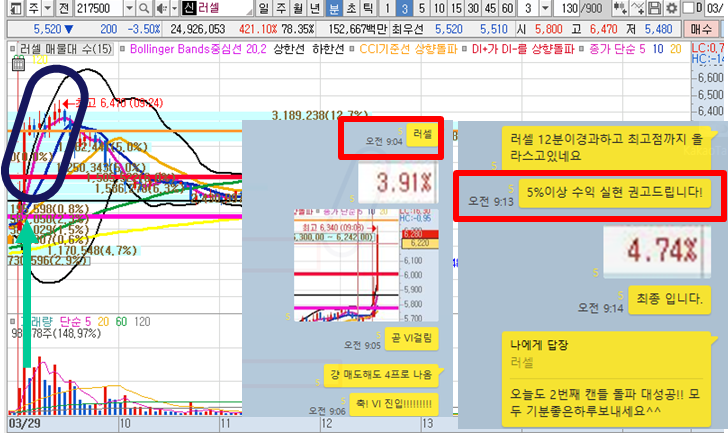This screenshot has width=728, height=433.
Task: Click the current price 5,520
Action: (x=48, y=29)
